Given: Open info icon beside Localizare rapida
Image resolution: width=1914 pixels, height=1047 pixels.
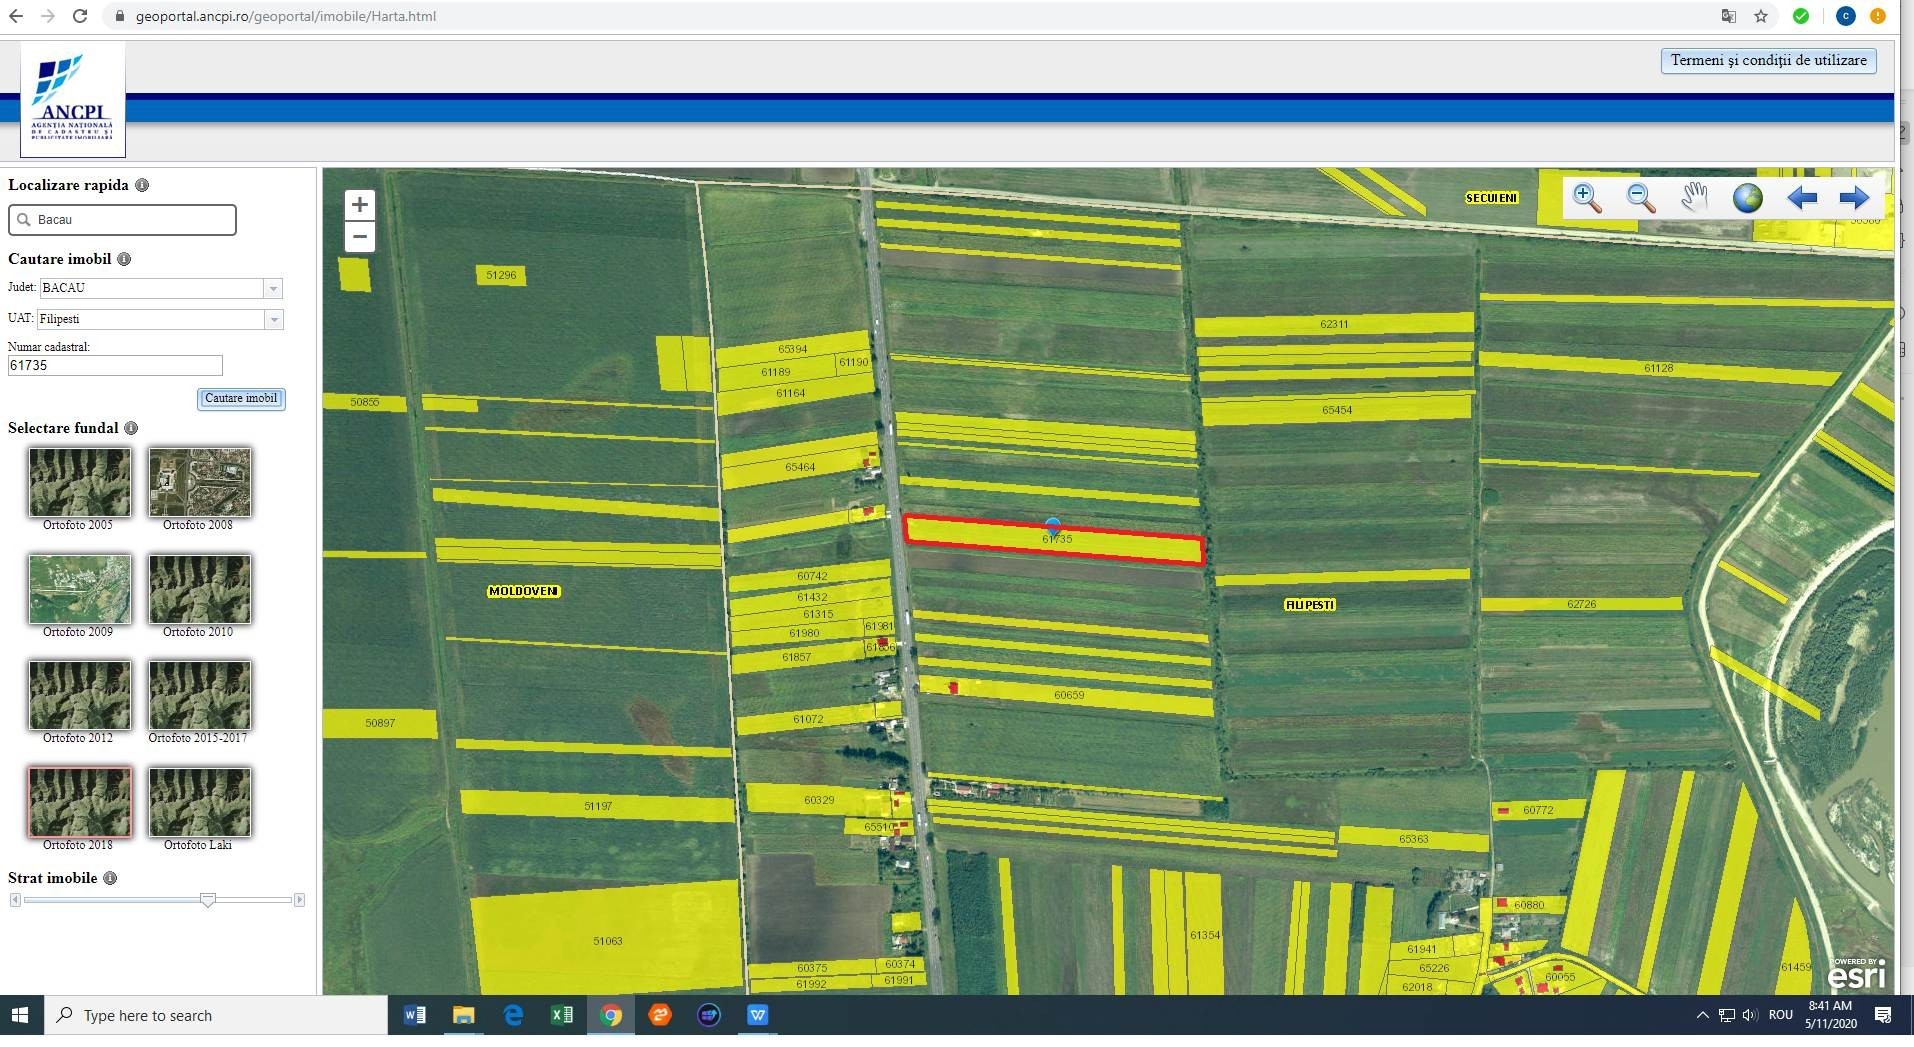Looking at the screenshot, I should pyautogui.click(x=142, y=185).
